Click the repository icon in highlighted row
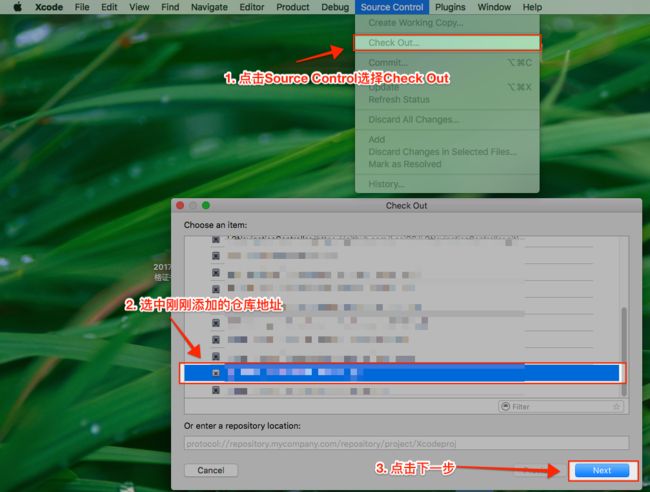 pyautogui.click(x=216, y=373)
